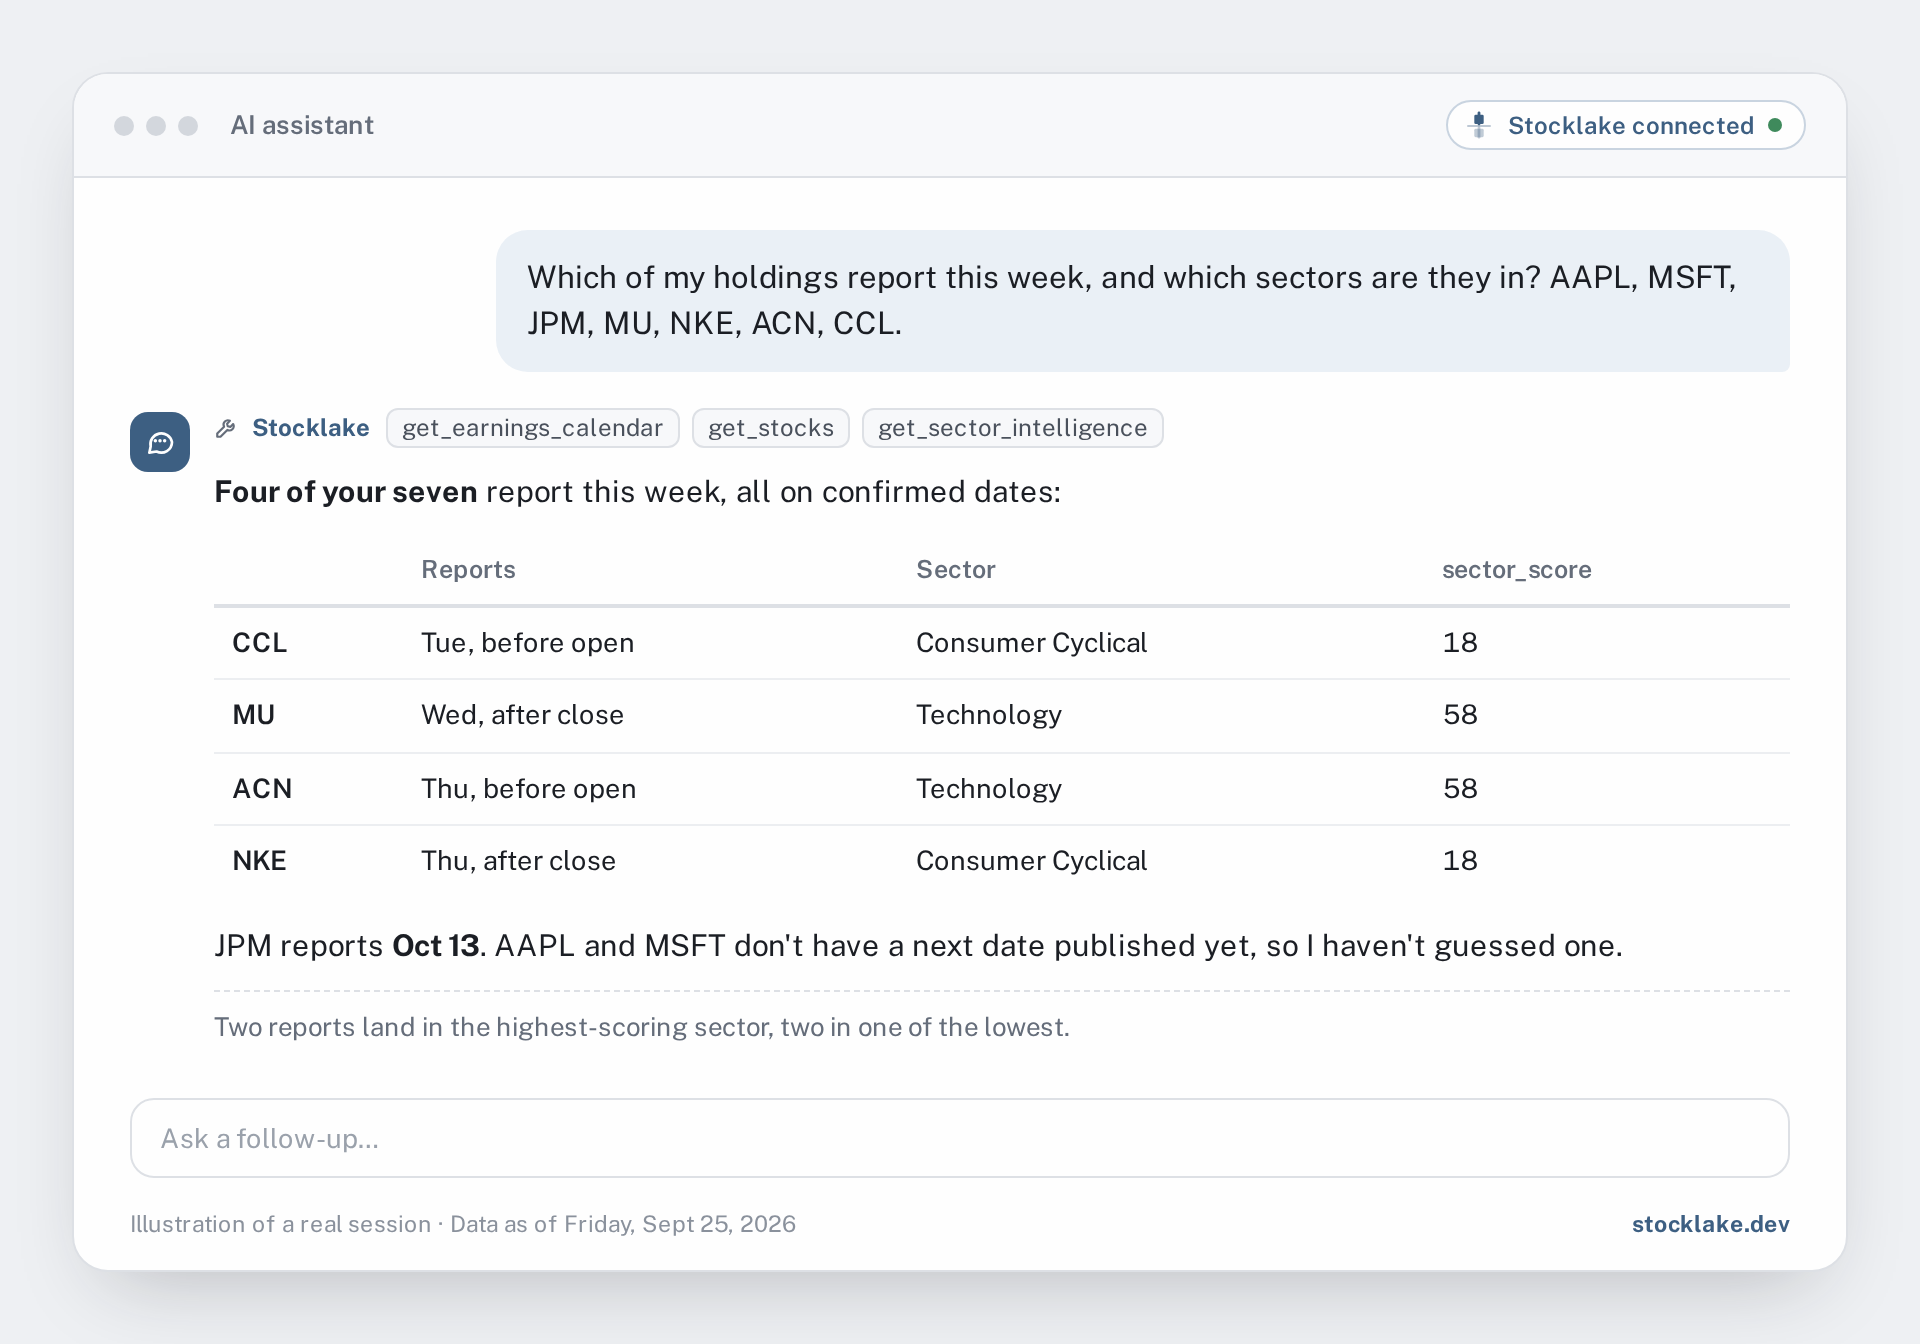1920x1344 pixels.
Task: Select the get_earnings_calendar tool chip
Action: [x=532, y=428]
